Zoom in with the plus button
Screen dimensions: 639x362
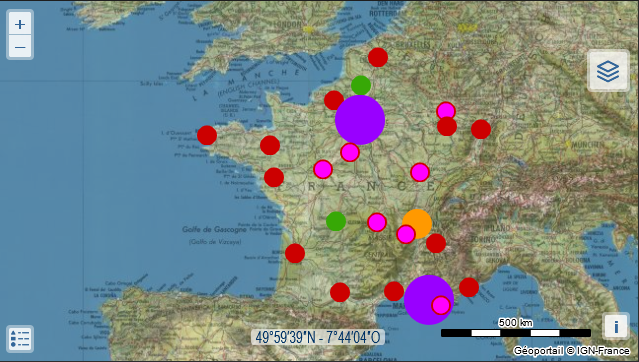[20, 24]
